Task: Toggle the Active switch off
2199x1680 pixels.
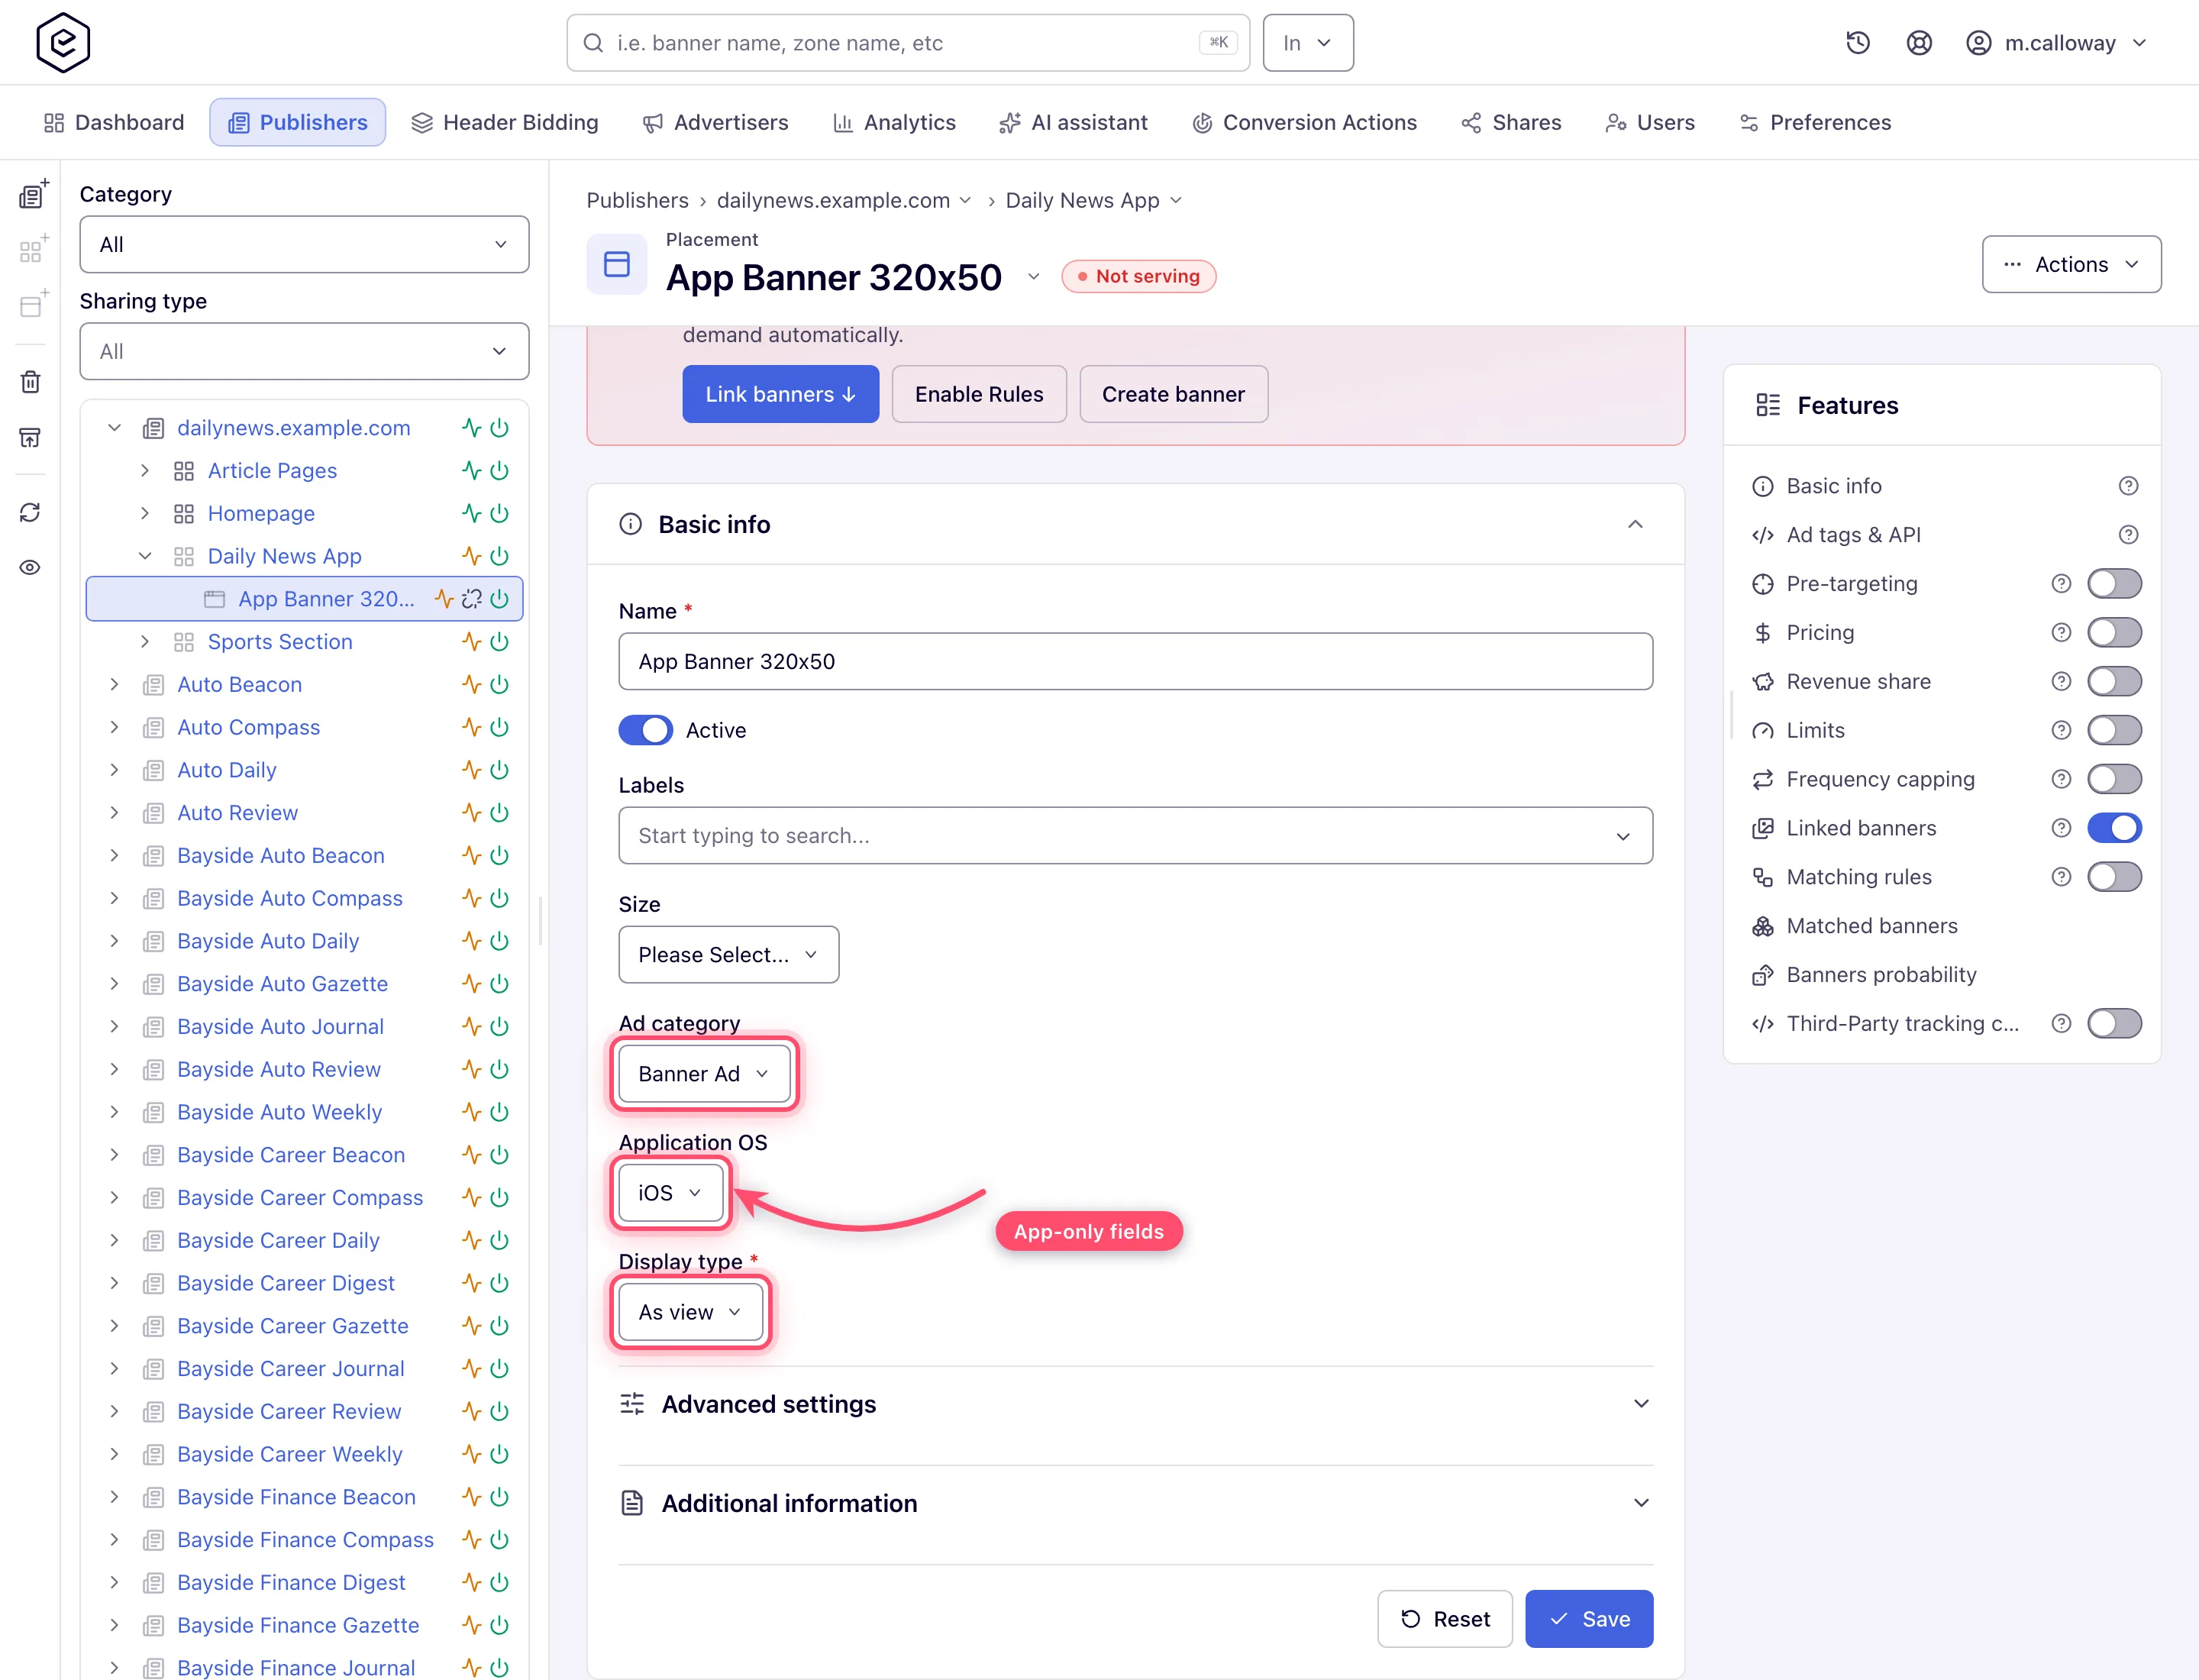Action: point(646,730)
